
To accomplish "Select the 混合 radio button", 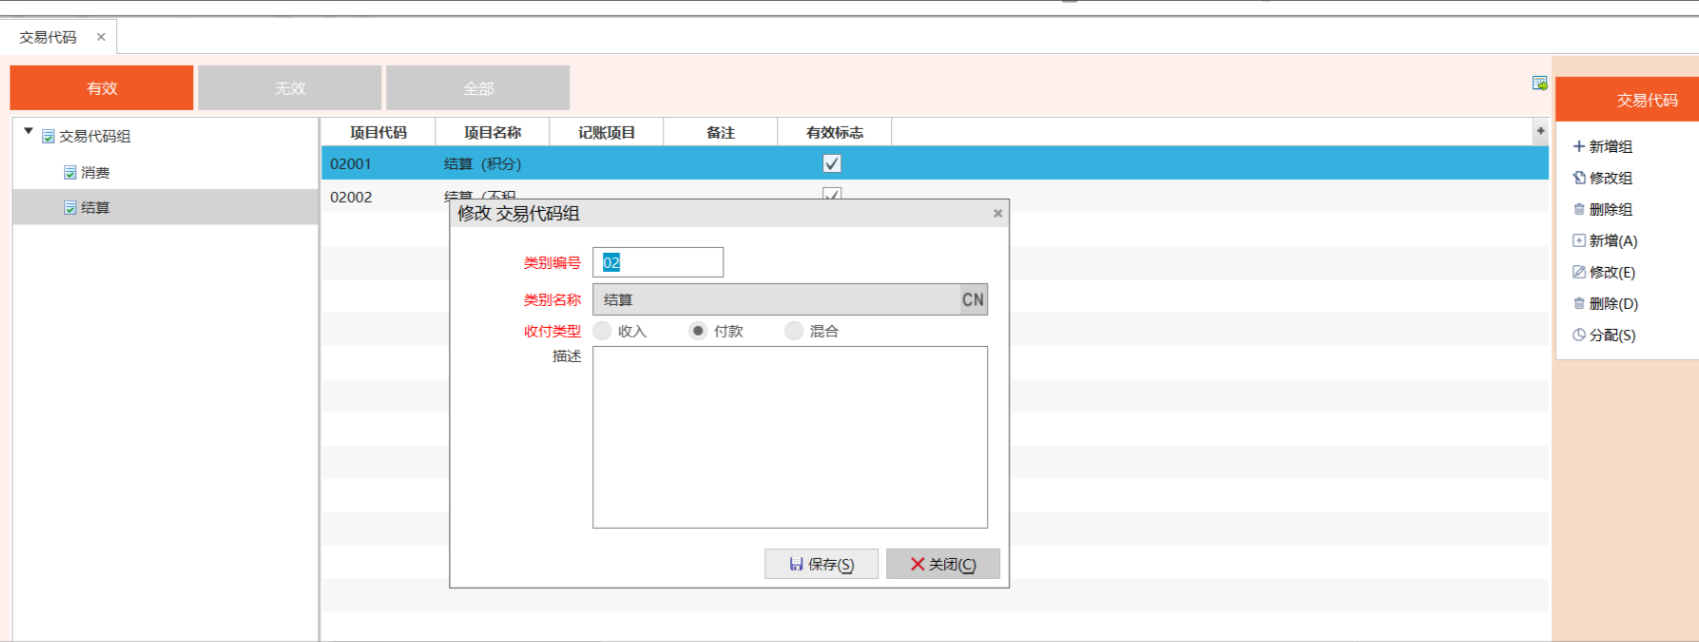I will click(x=794, y=331).
